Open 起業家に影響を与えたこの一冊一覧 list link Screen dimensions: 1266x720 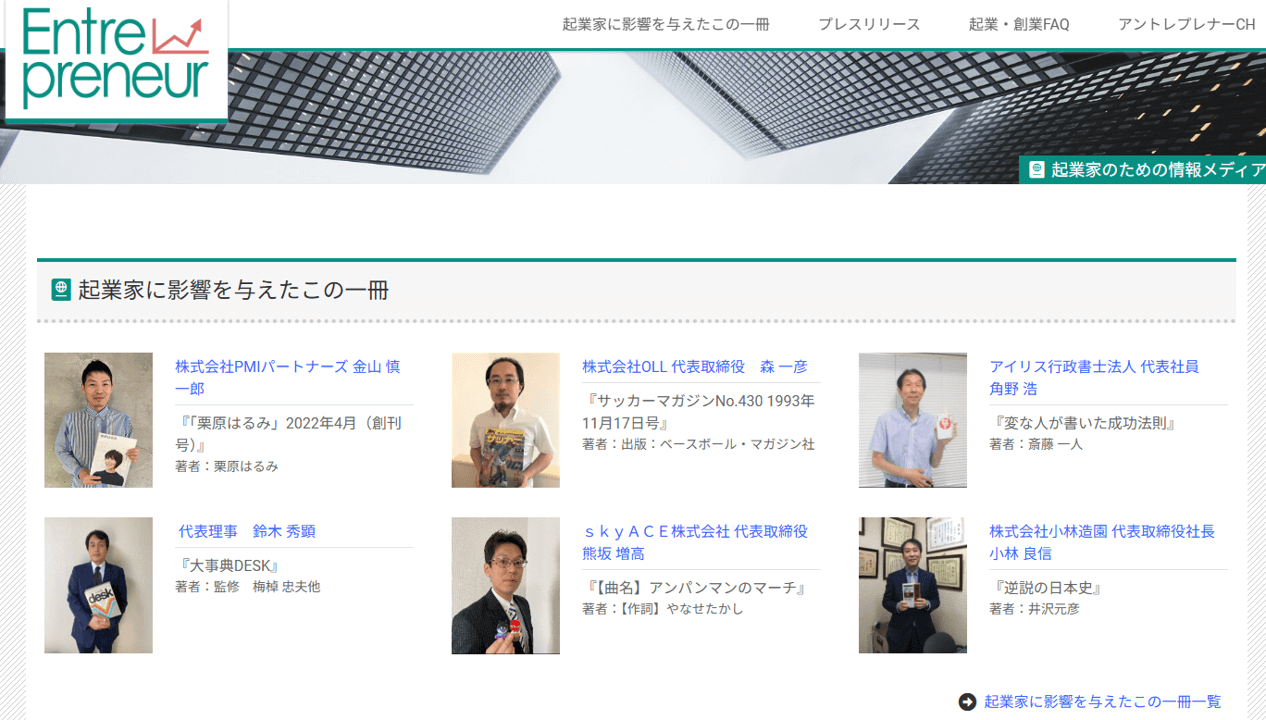1102,702
